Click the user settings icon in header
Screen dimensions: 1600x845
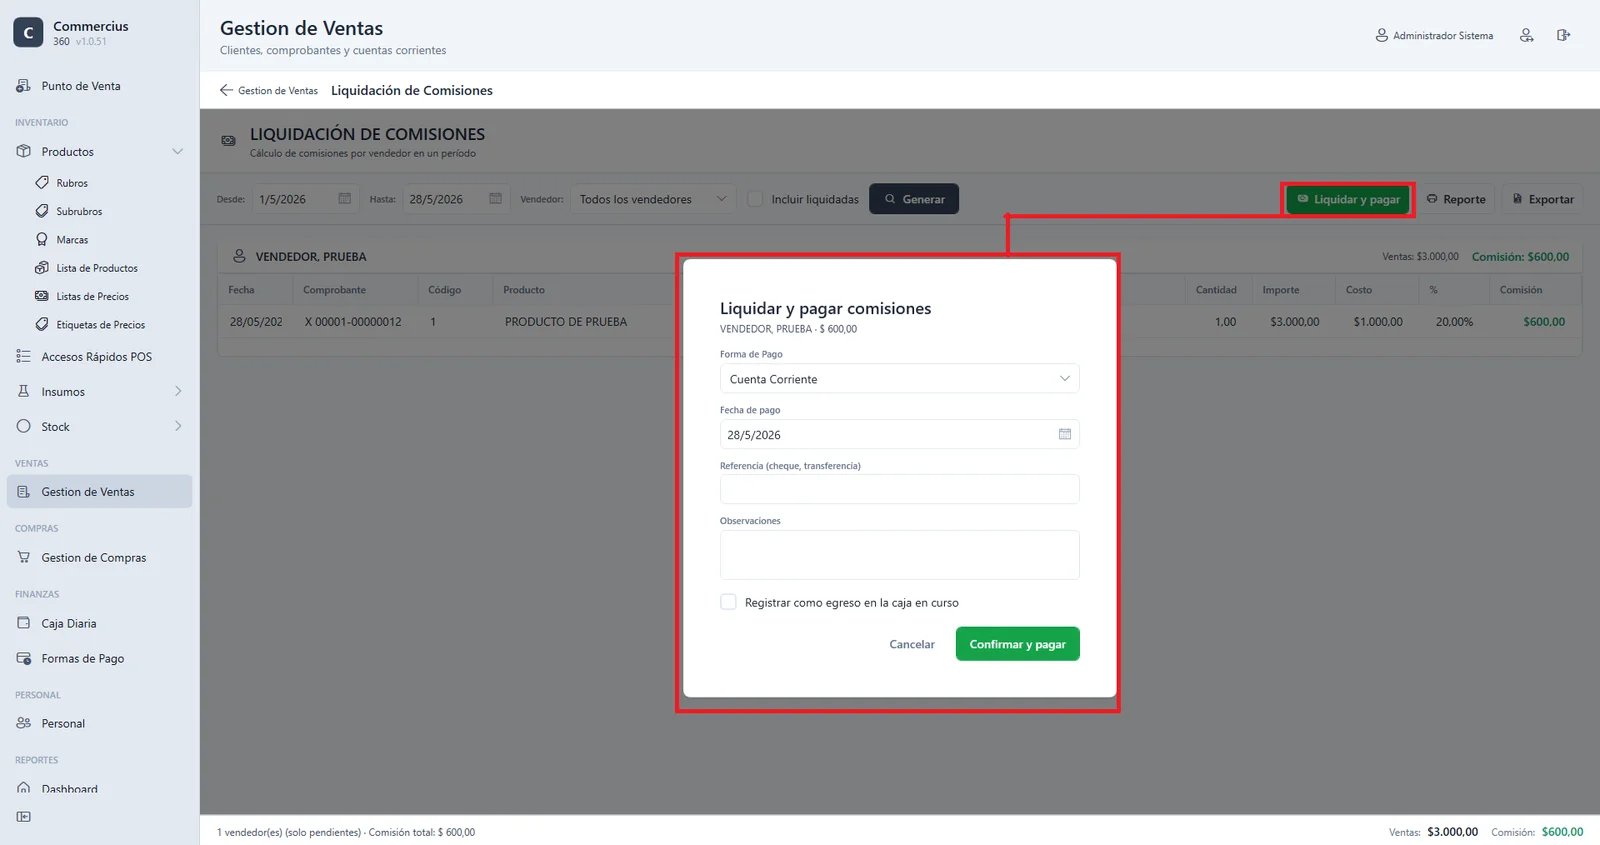pos(1526,35)
